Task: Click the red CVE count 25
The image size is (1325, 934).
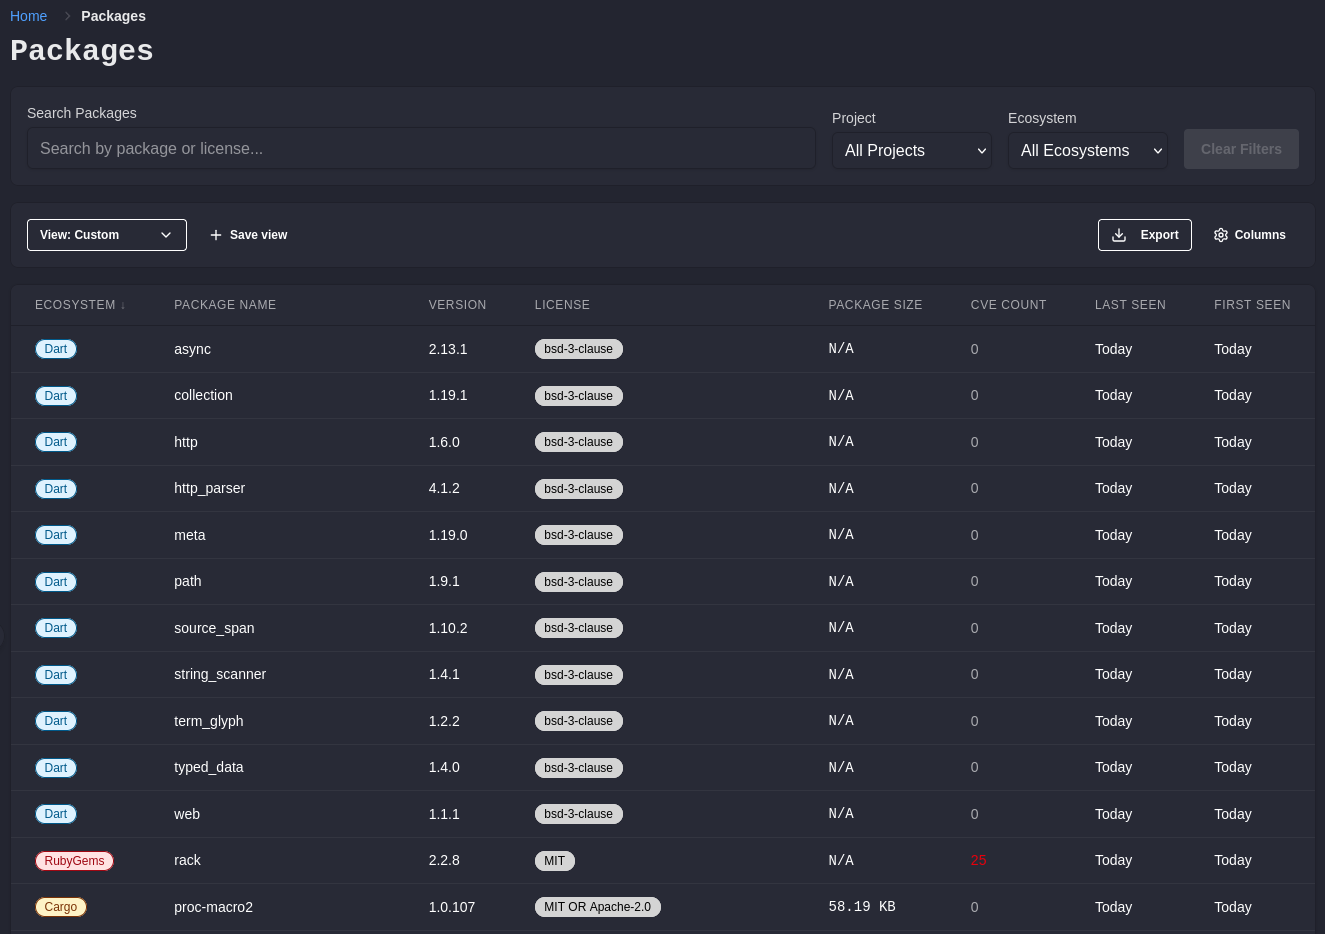Action: point(978,860)
